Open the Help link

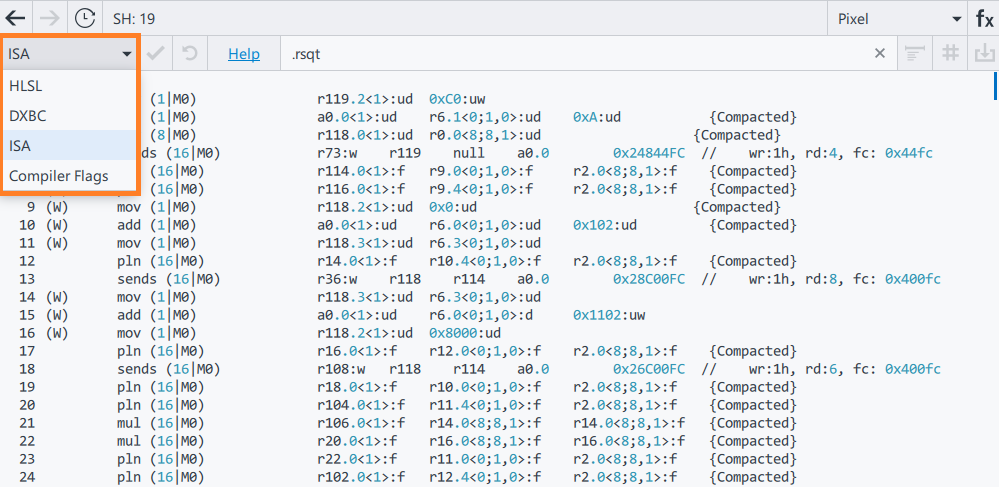click(244, 54)
